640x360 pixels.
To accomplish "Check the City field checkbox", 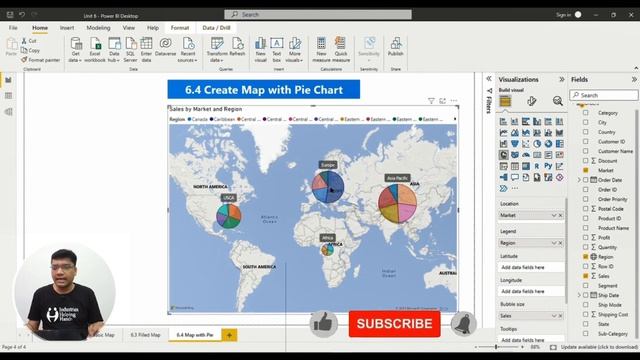I will (x=586, y=122).
